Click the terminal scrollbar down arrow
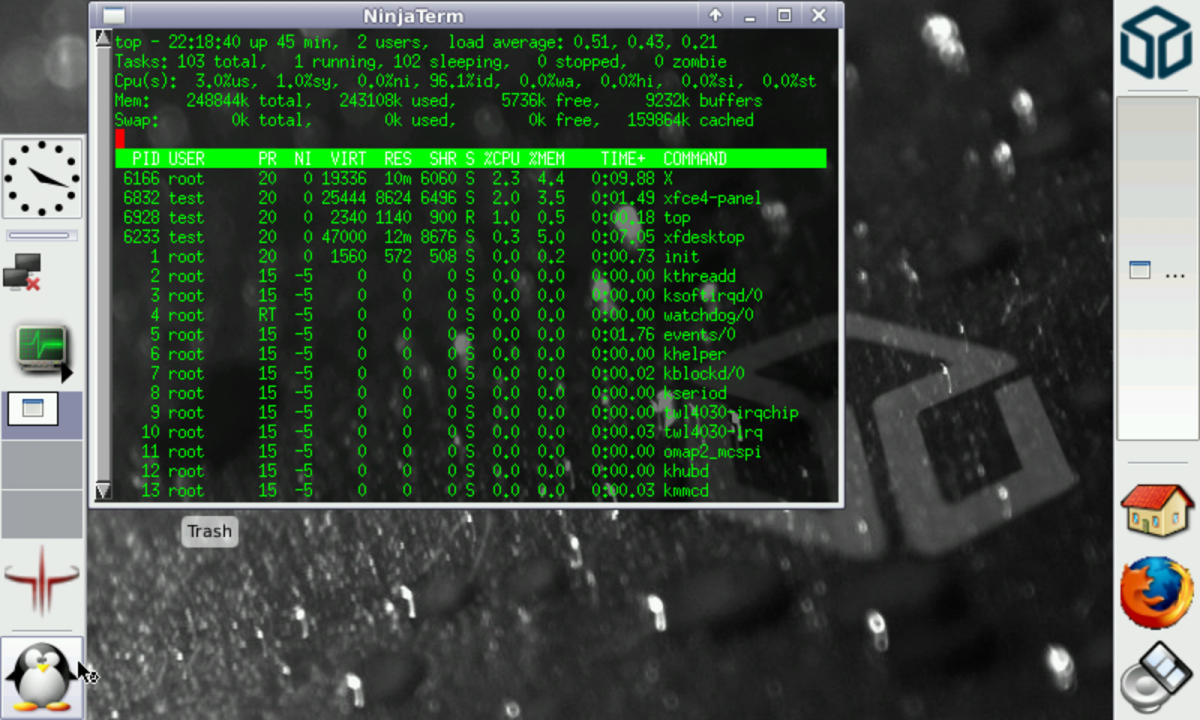 click(x=103, y=491)
